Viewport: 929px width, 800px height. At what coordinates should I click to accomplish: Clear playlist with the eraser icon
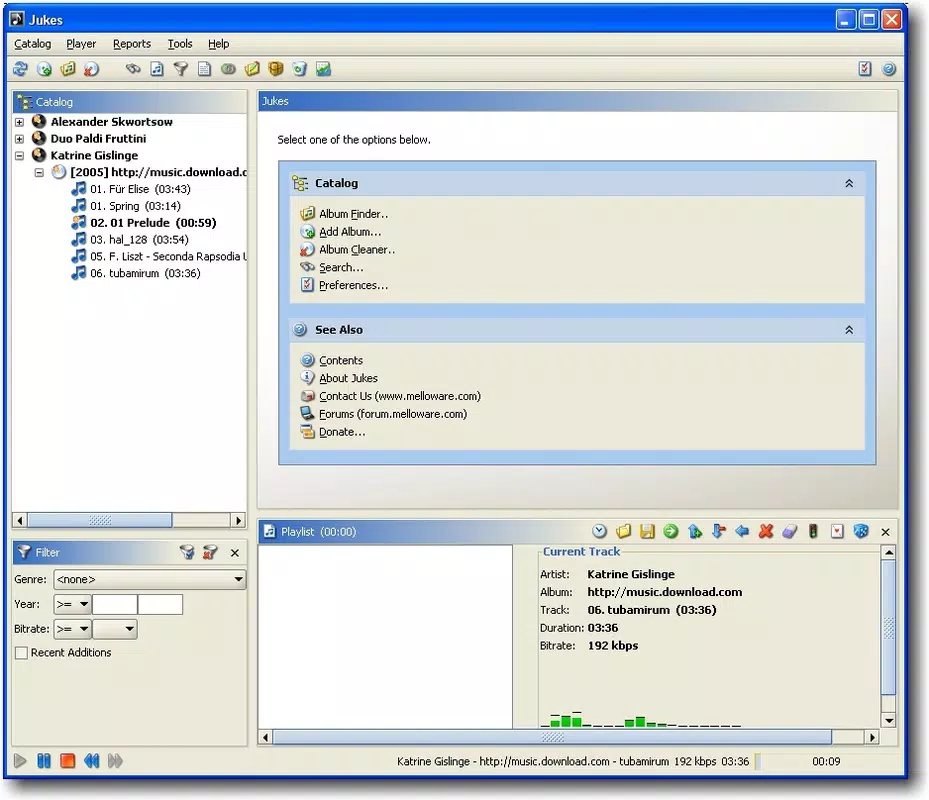790,532
